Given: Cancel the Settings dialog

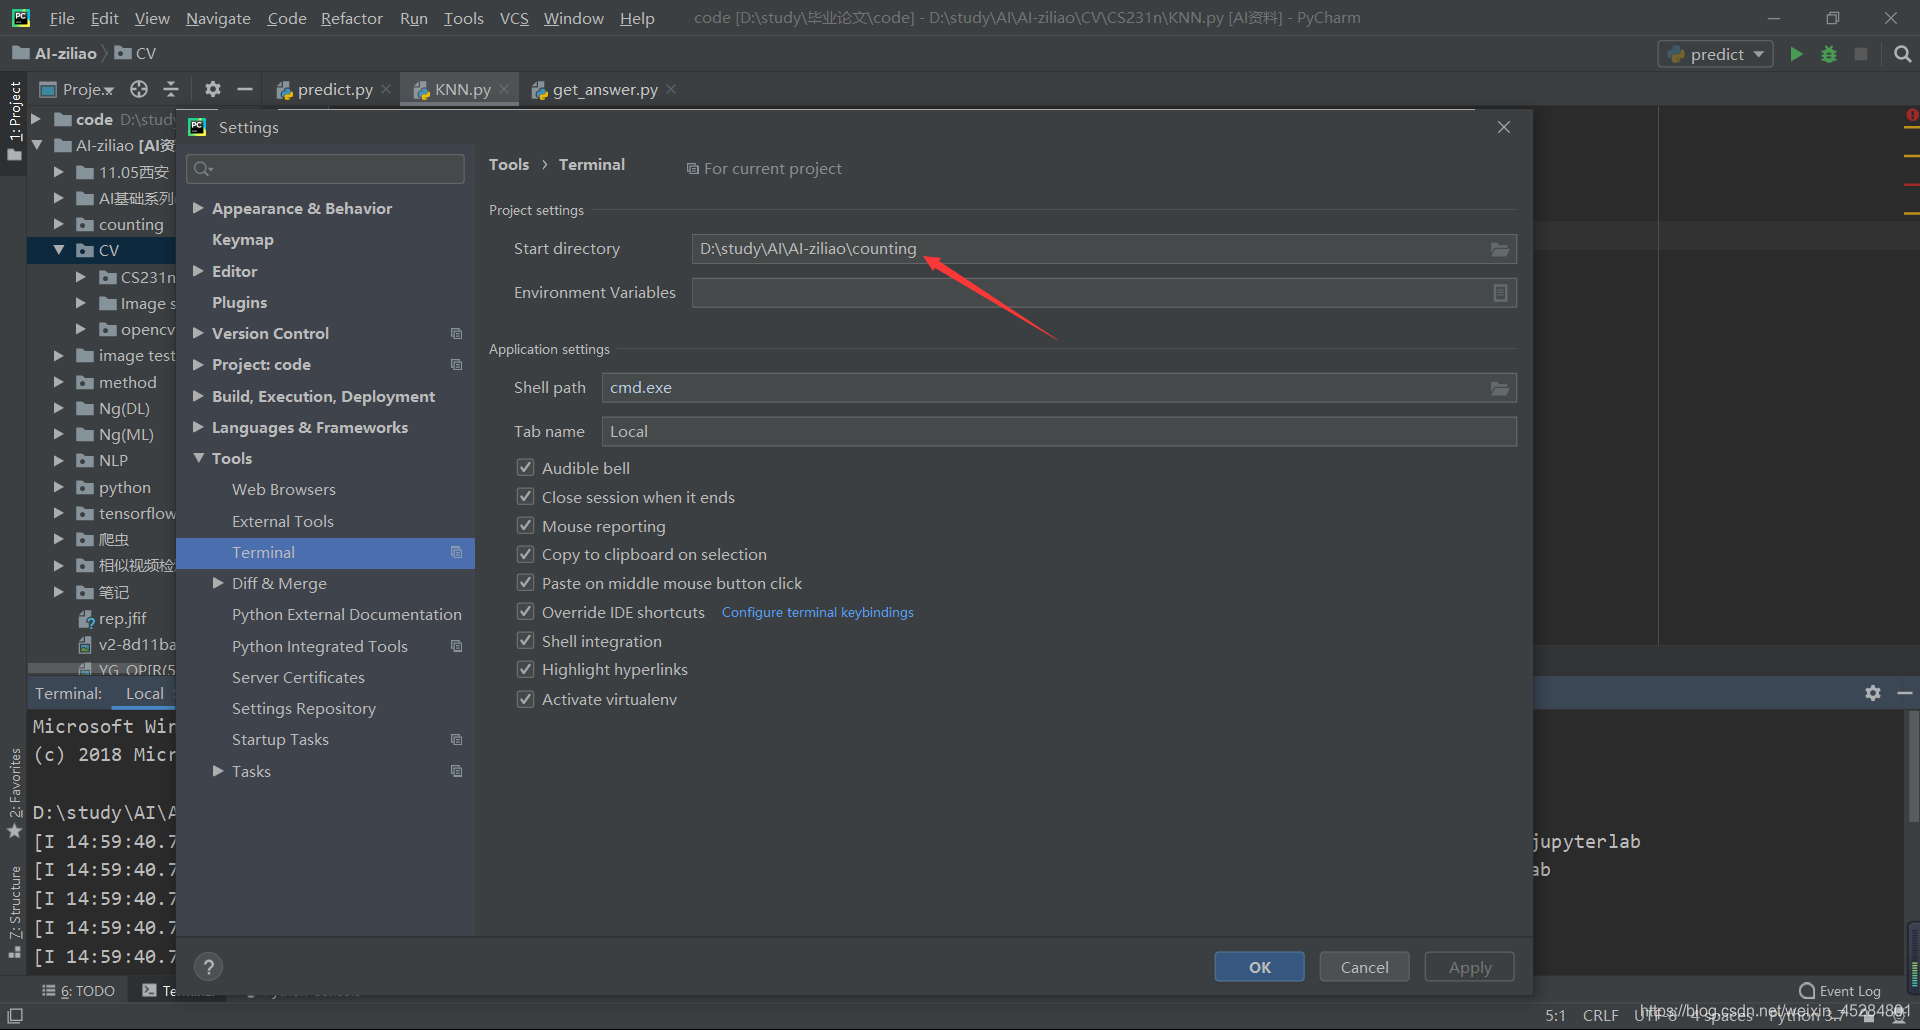Looking at the screenshot, I should pos(1364,967).
